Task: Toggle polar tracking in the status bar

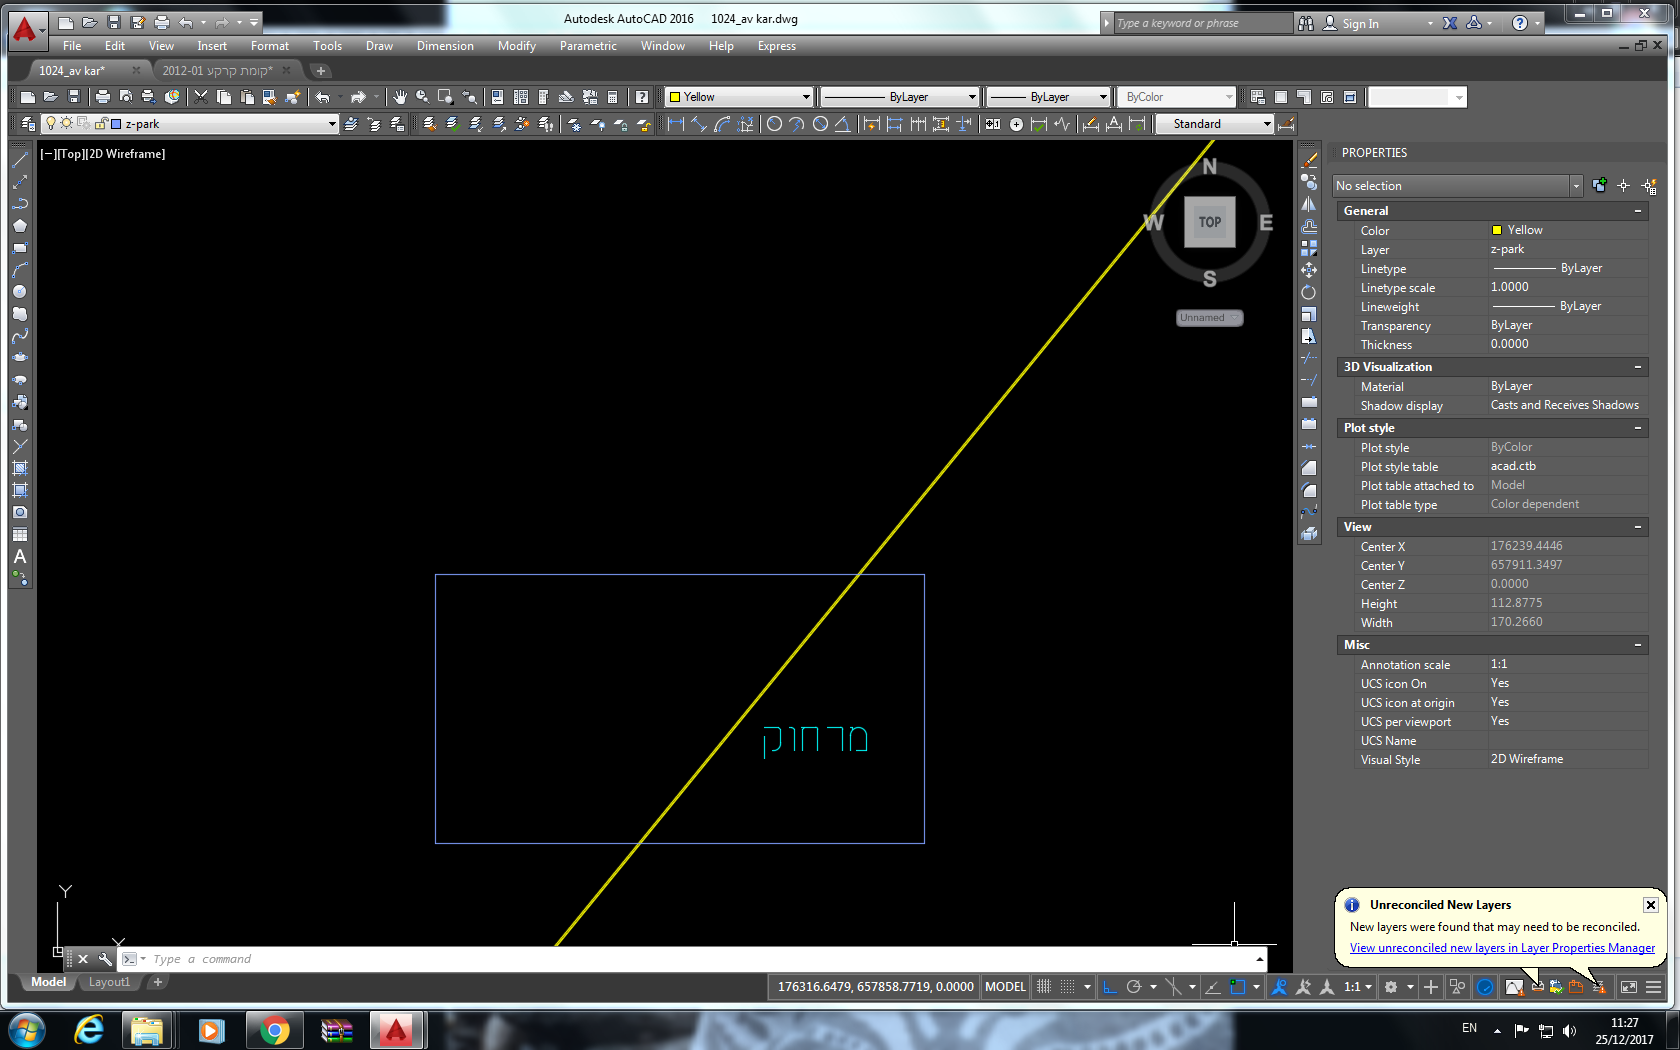Action: tap(1133, 987)
